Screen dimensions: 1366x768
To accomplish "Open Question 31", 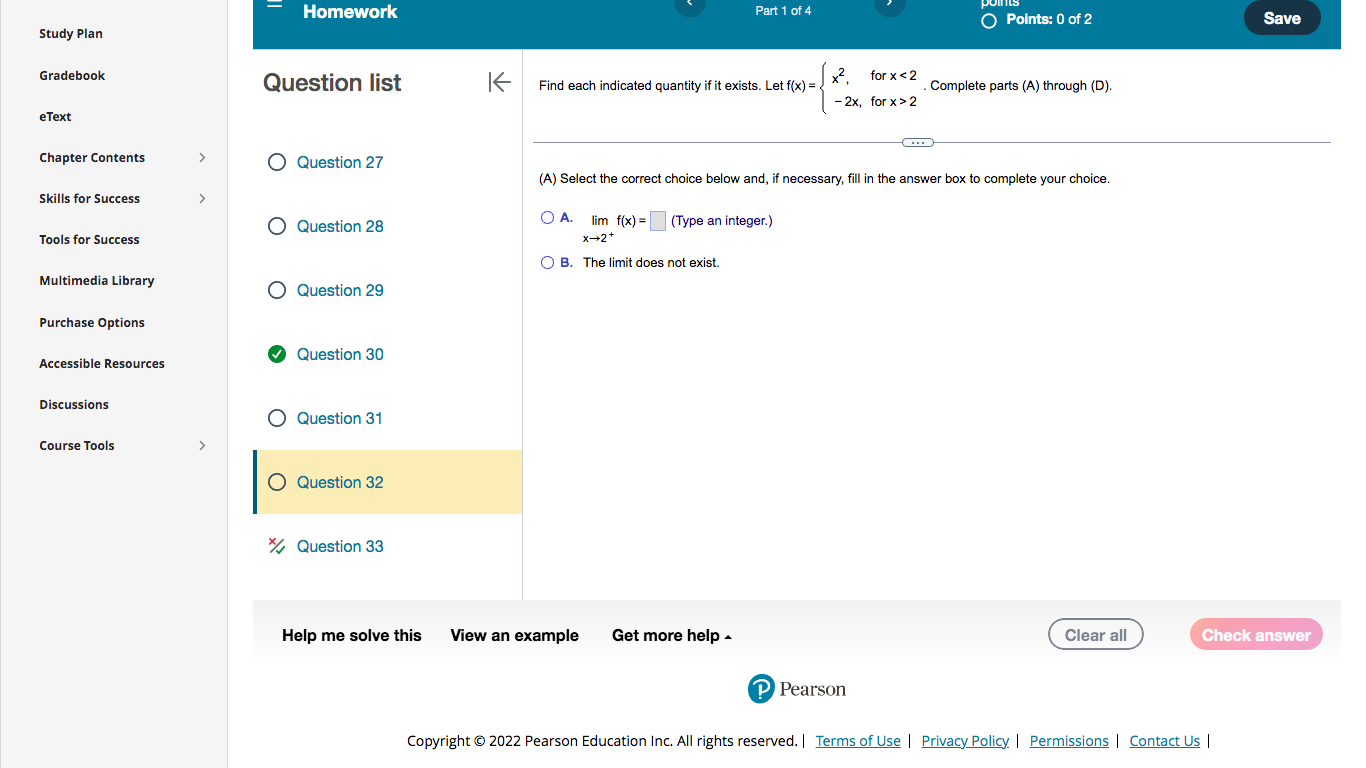I will point(340,418).
